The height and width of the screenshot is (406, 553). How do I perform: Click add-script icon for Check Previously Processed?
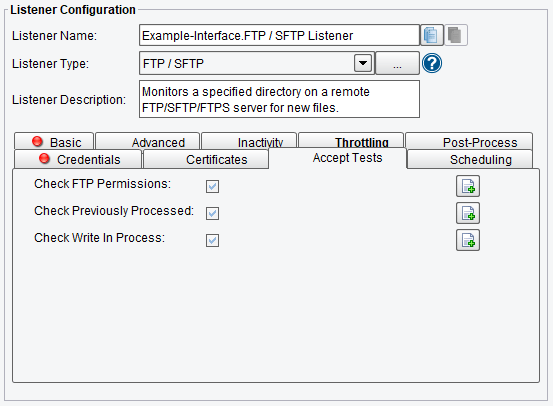468,213
